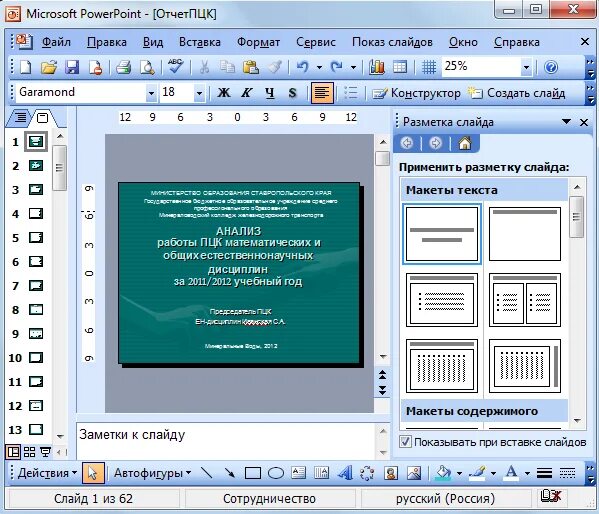
Task: Select the Rectangle drawing tool
Action: pyautogui.click(x=253, y=473)
